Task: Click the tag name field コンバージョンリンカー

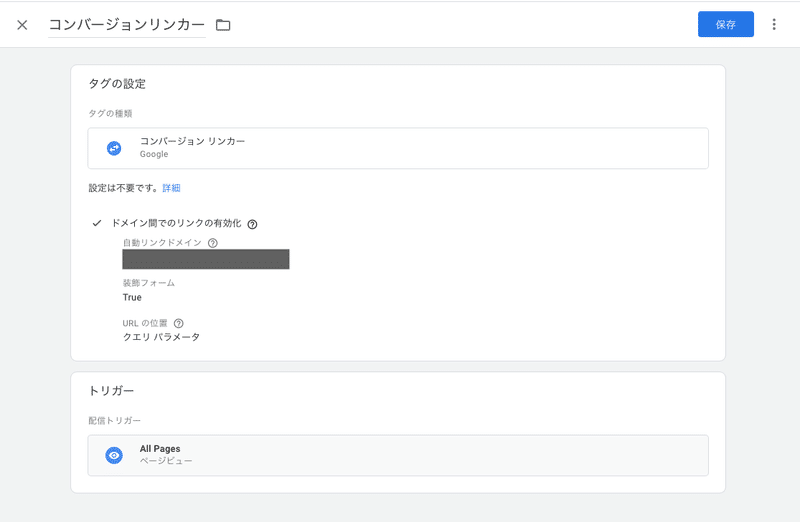Action: (x=126, y=25)
